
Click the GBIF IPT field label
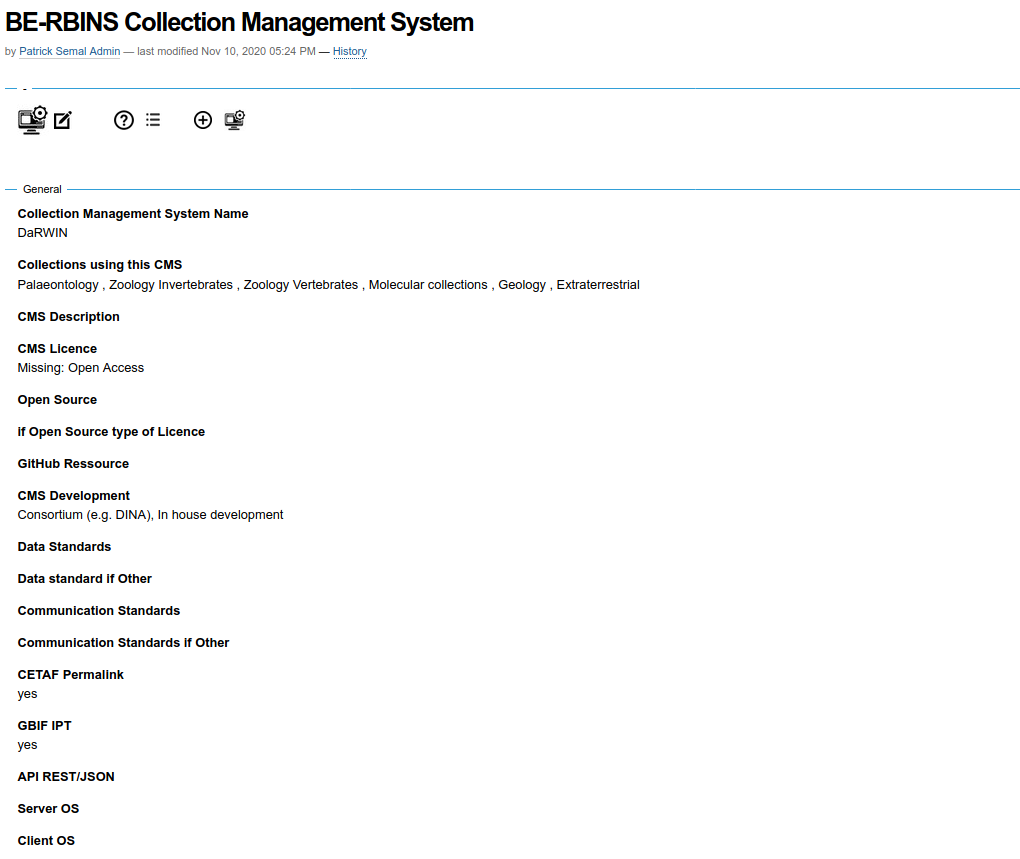pos(44,726)
